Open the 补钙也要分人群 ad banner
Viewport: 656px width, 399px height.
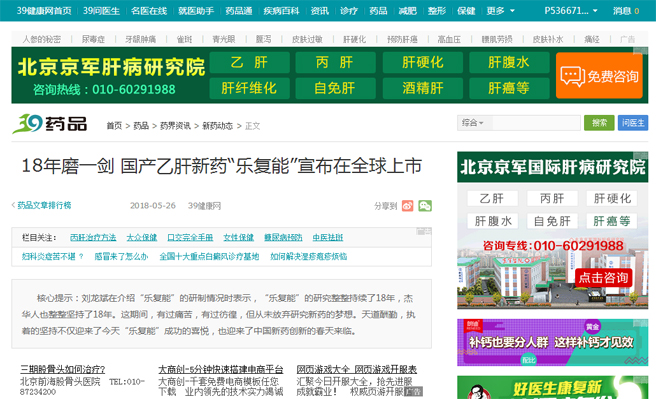(553, 342)
